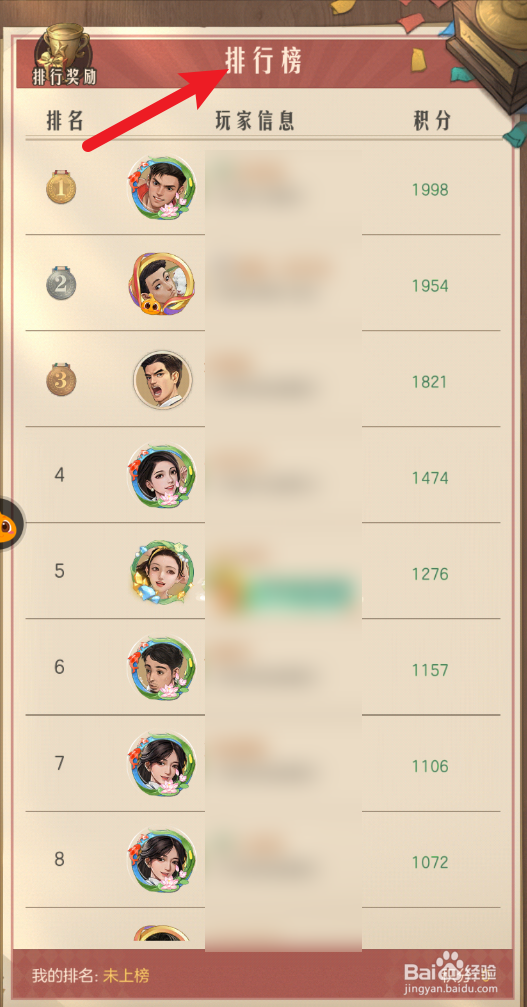Click the Baidu 经验 watermark logo
Viewport: 527px width, 1007px height.
coord(451,975)
